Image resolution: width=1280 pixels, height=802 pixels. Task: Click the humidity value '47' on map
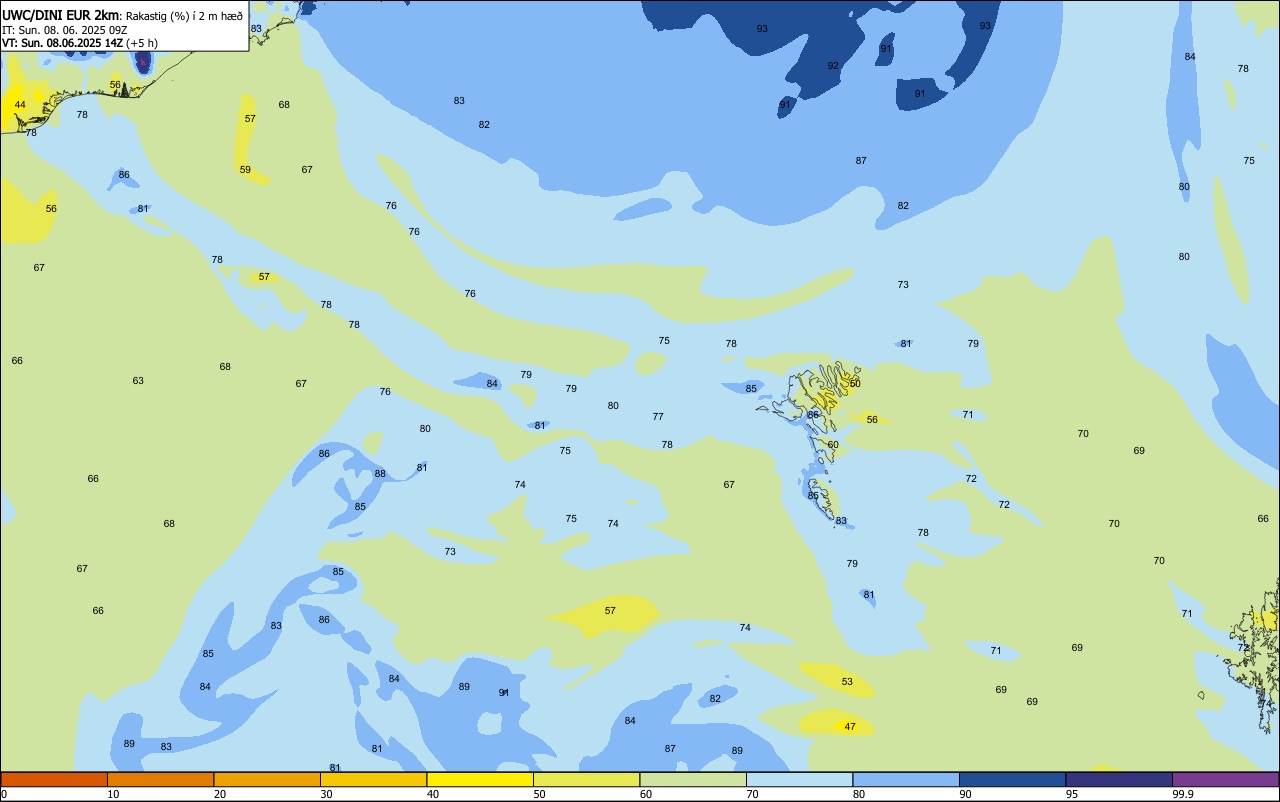click(x=850, y=727)
